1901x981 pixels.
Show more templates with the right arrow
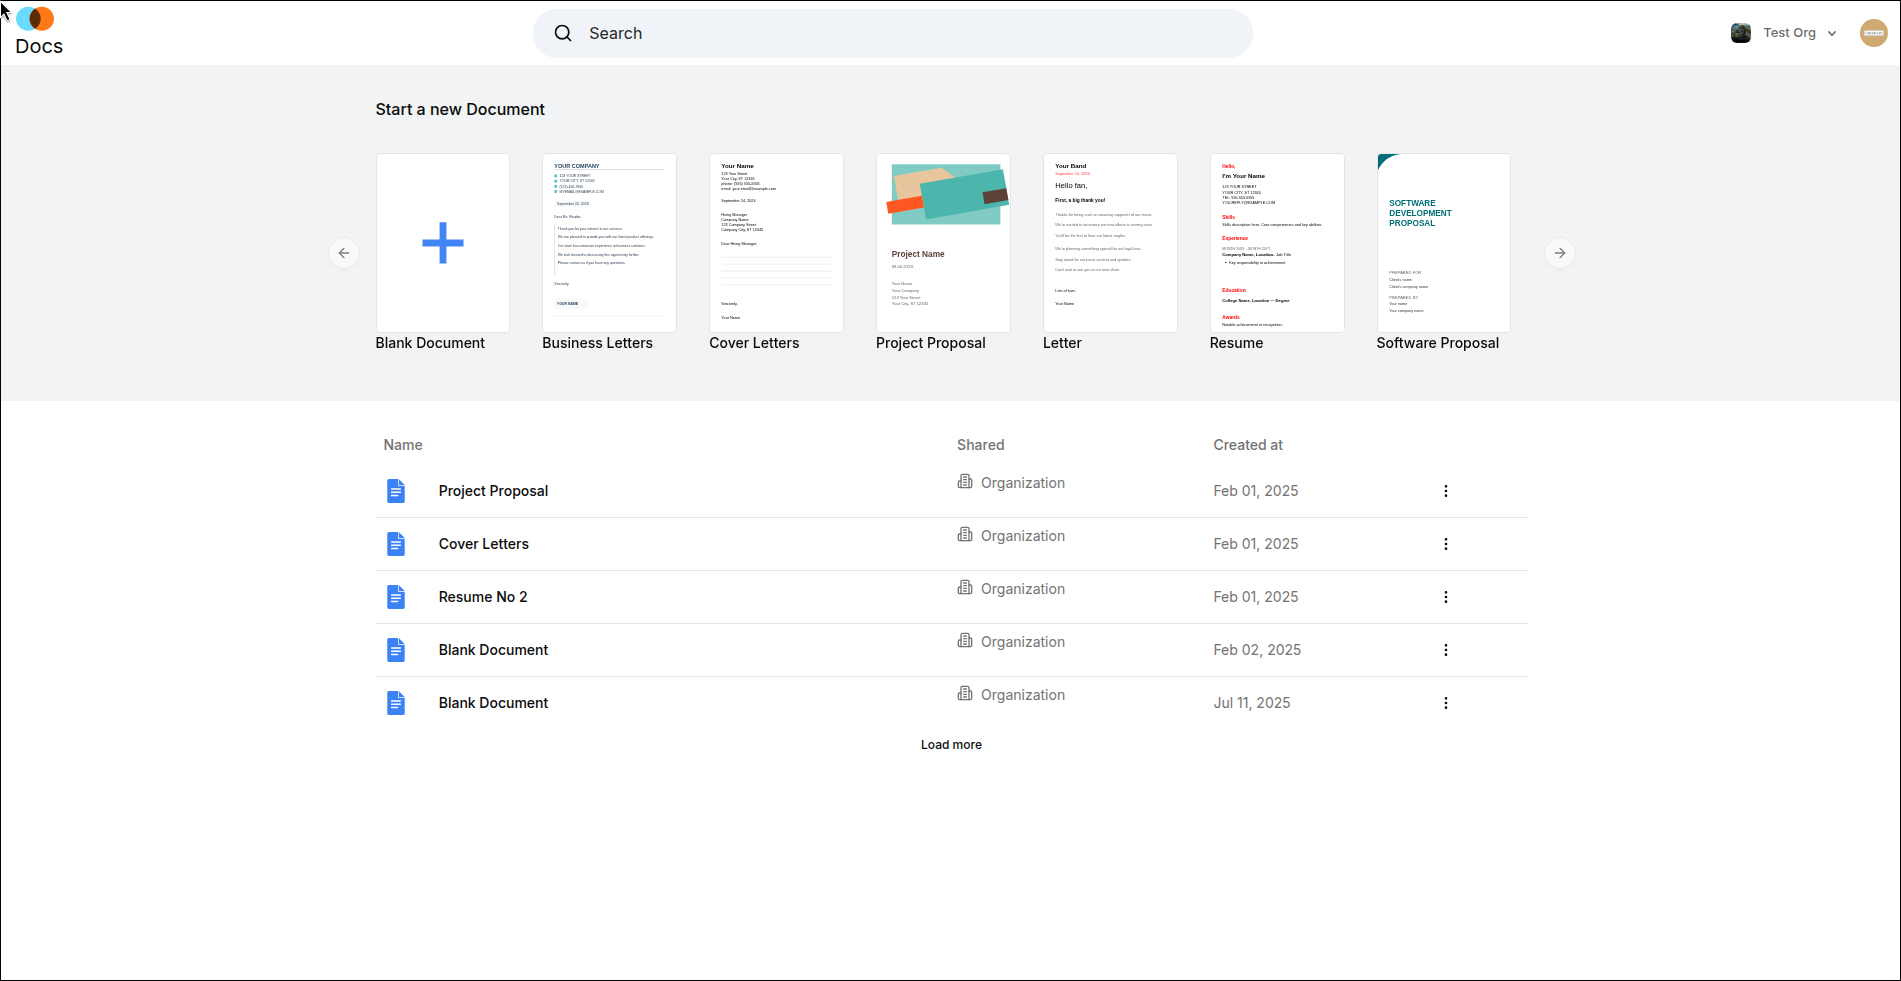click(x=1559, y=253)
